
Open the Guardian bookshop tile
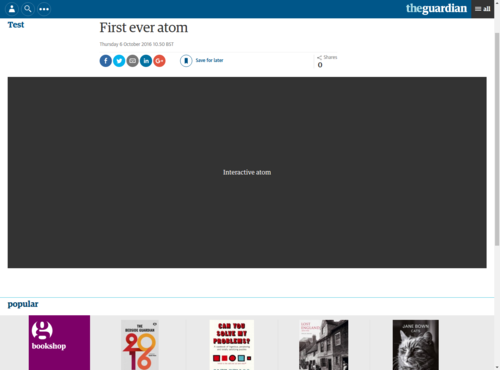[x=59, y=343]
